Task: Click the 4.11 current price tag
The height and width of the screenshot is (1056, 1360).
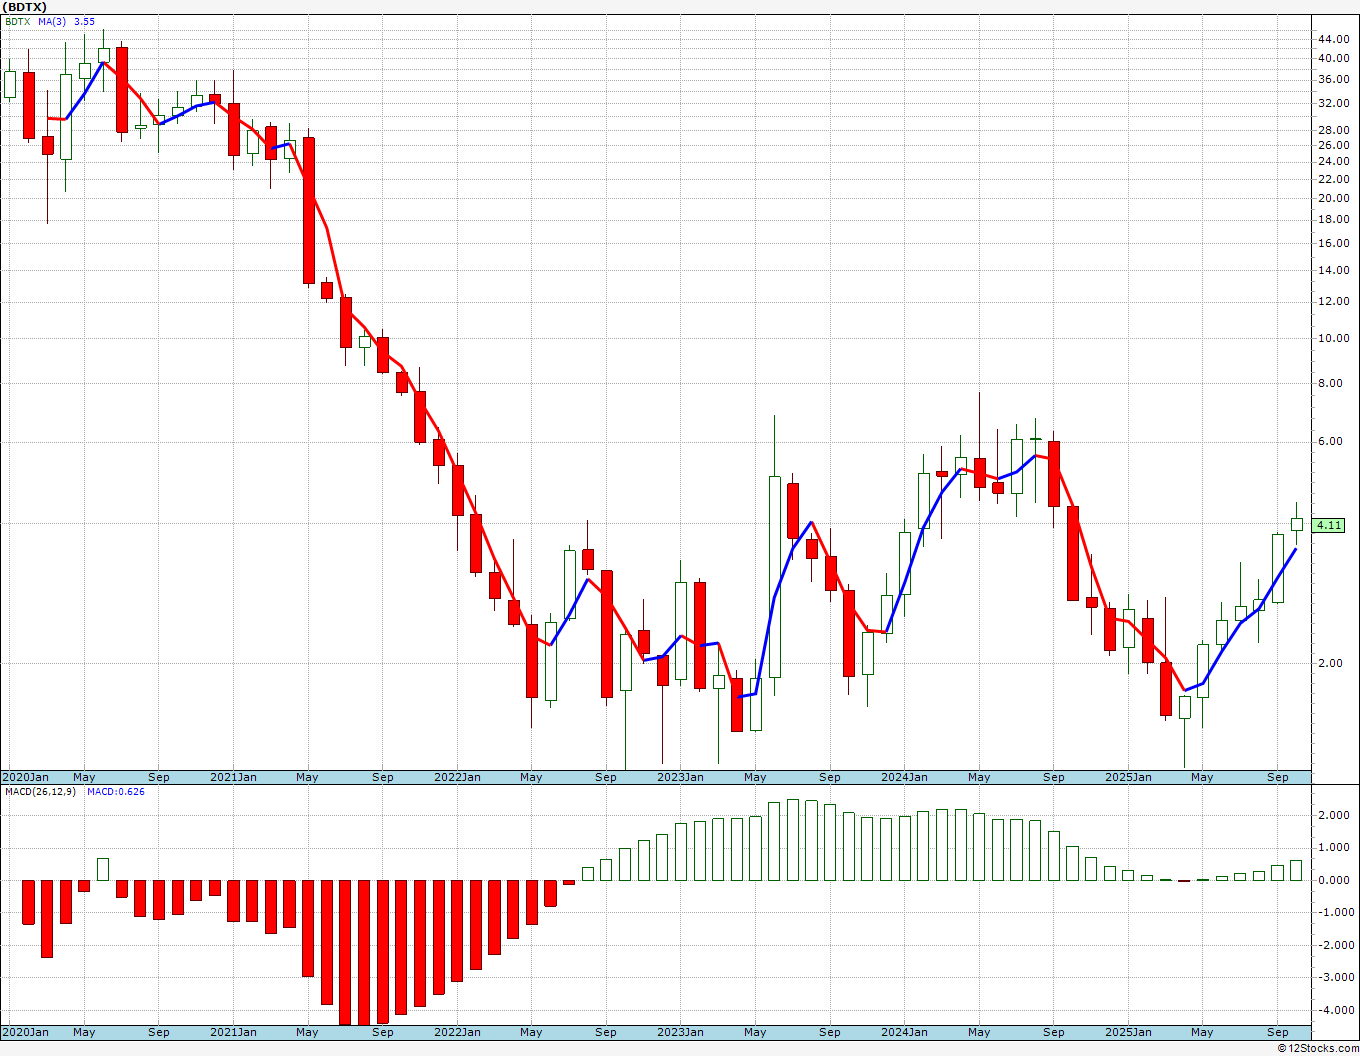Action: coord(1329,525)
